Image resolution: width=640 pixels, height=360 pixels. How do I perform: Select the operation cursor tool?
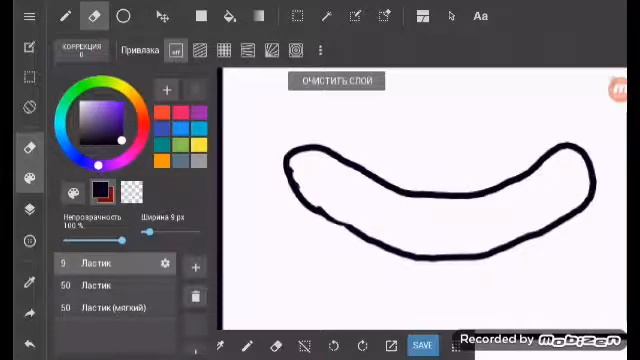pos(451,16)
